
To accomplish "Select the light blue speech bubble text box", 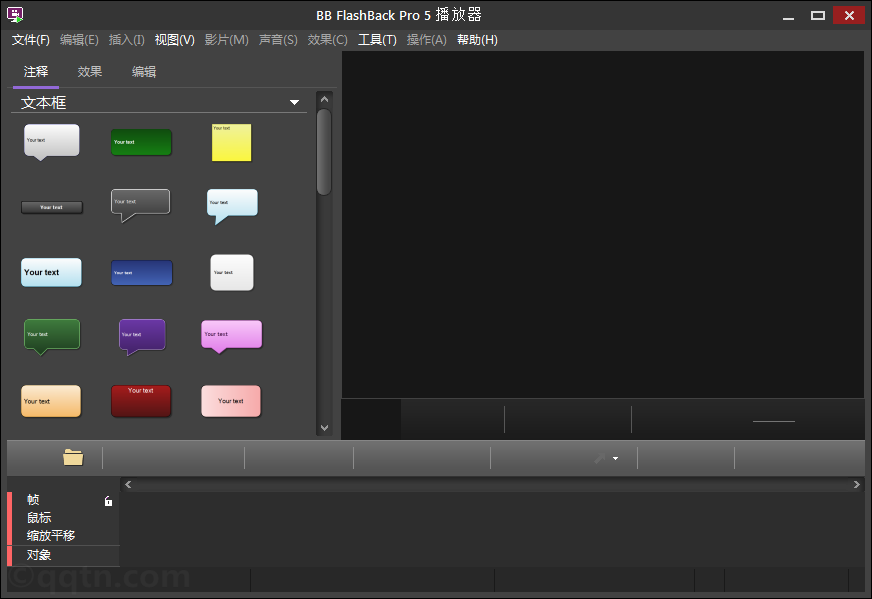I will (x=232, y=206).
